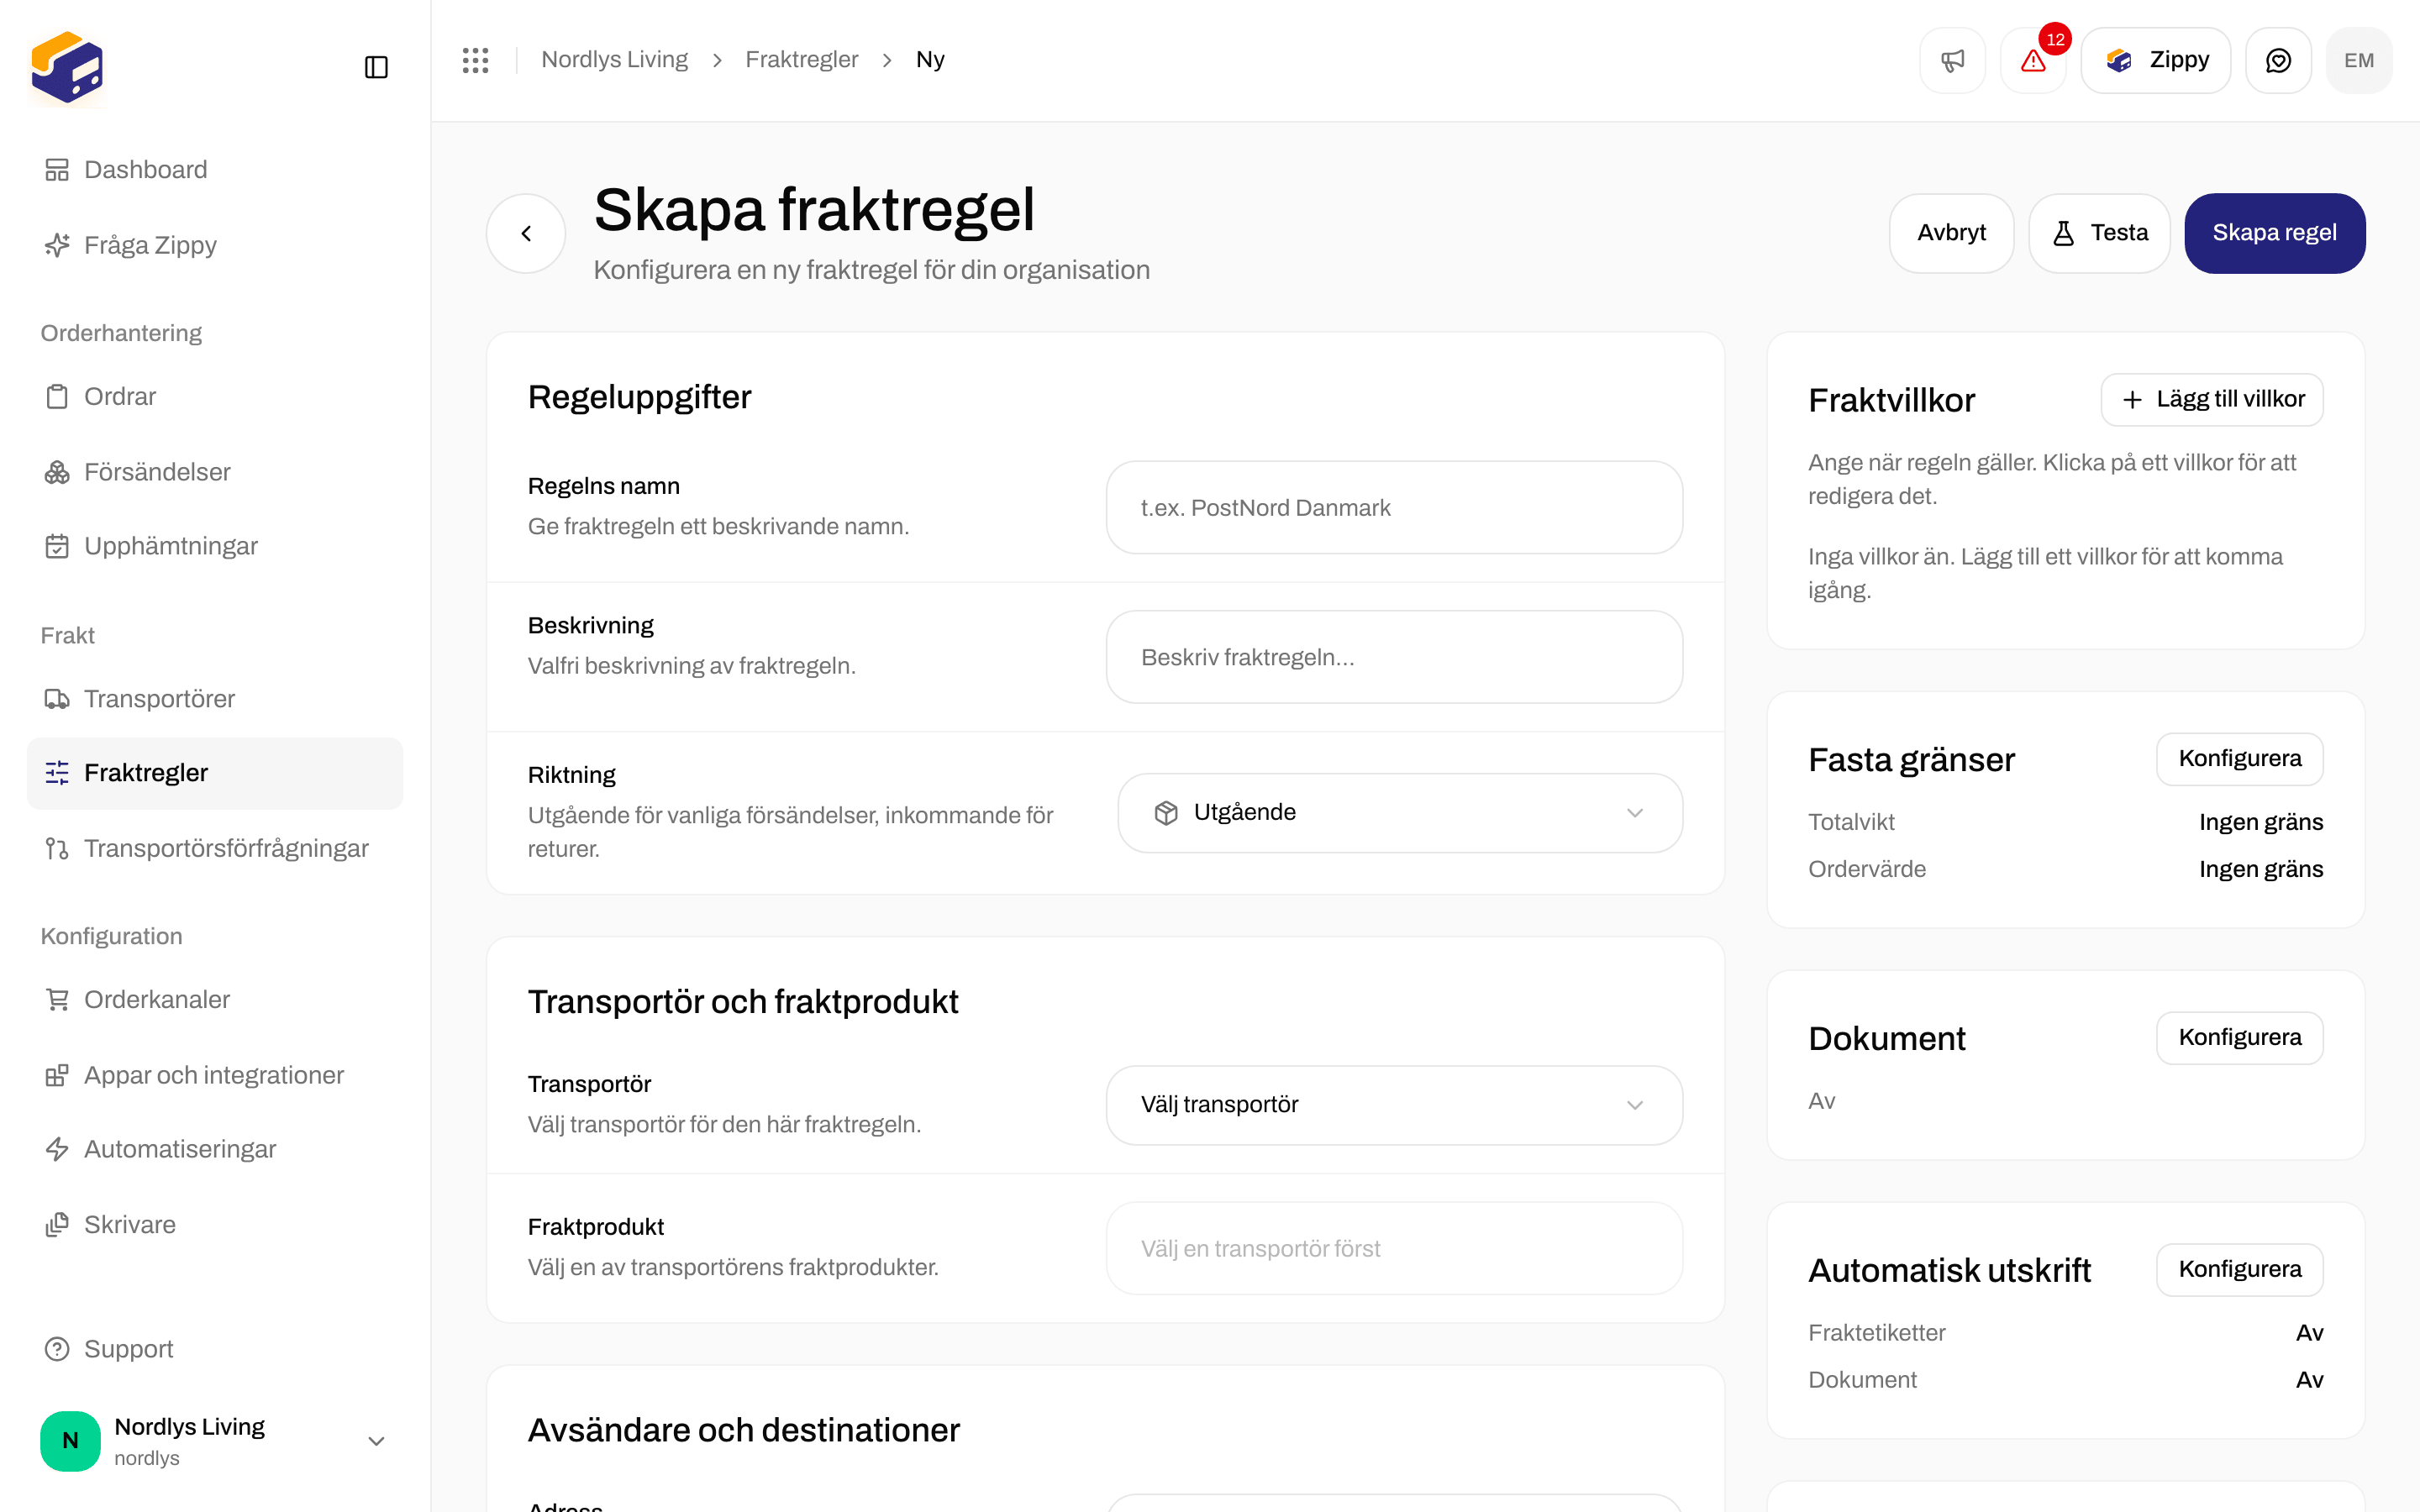This screenshot has height=1512, width=2420.
Task: Open Upphämtningar page
Action: 215,546
